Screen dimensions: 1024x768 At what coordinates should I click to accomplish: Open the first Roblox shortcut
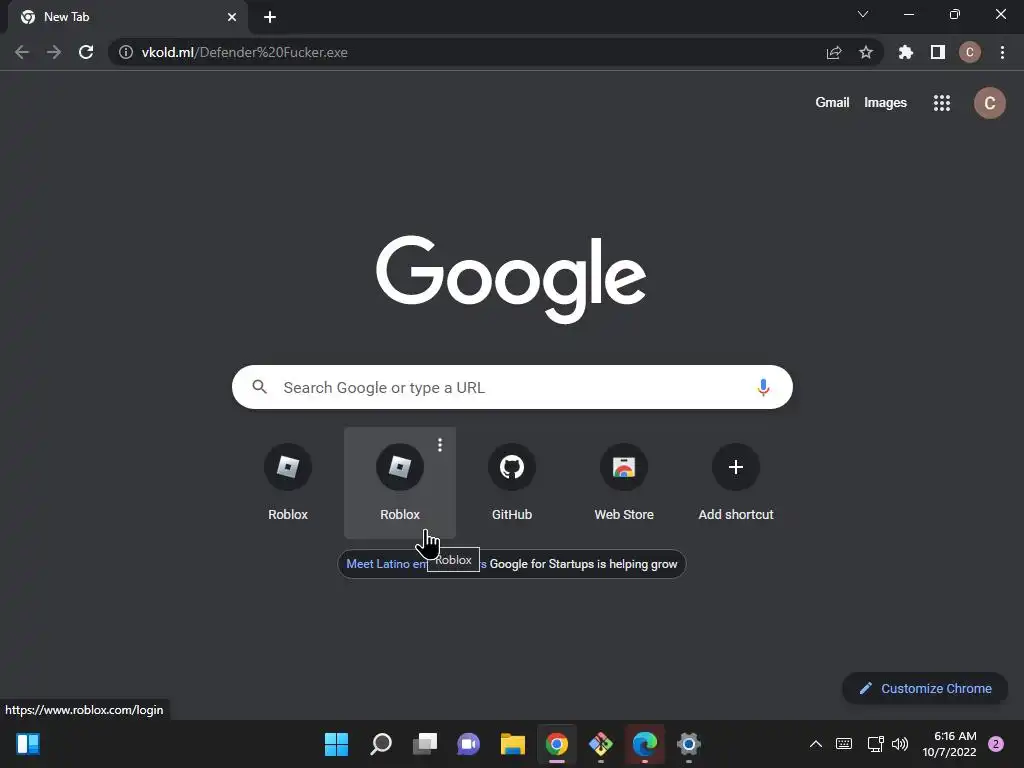coord(288,483)
